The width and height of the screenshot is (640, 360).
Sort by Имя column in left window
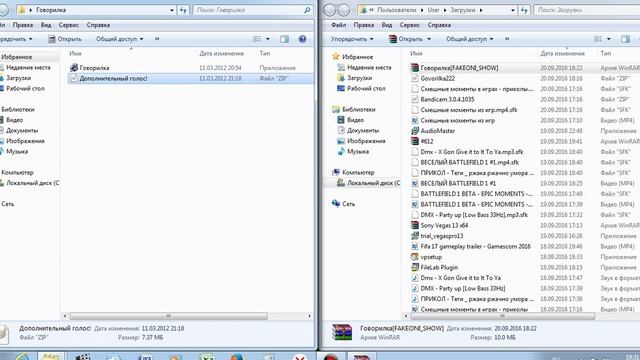76,53
